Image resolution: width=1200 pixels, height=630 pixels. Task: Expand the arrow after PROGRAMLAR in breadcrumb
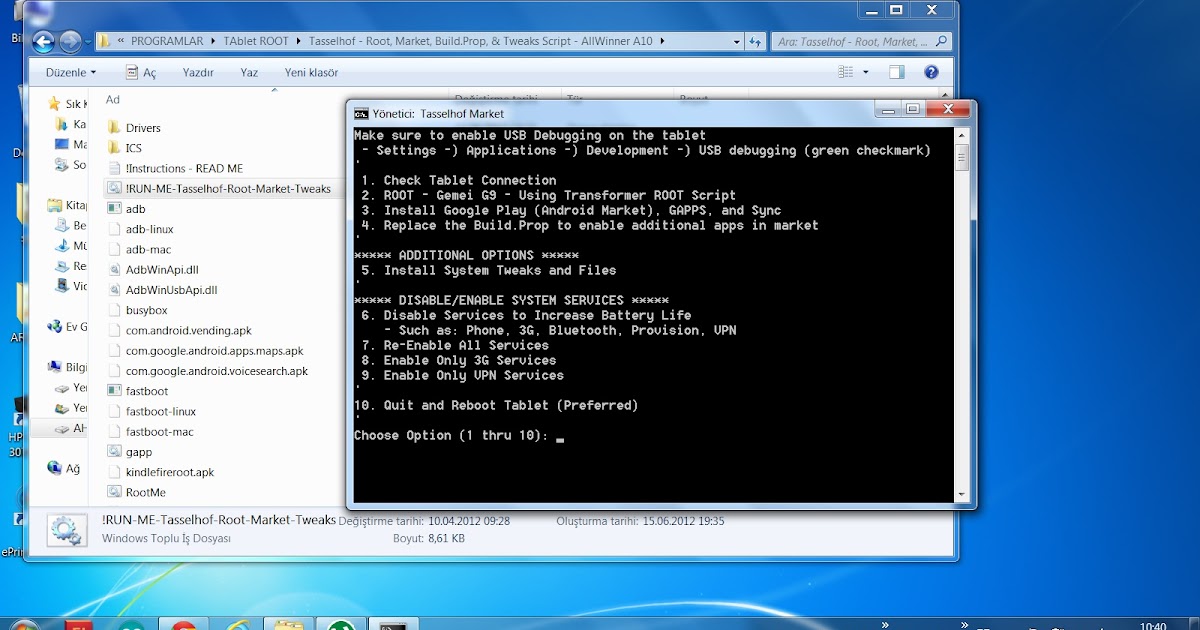[x=211, y=42]
